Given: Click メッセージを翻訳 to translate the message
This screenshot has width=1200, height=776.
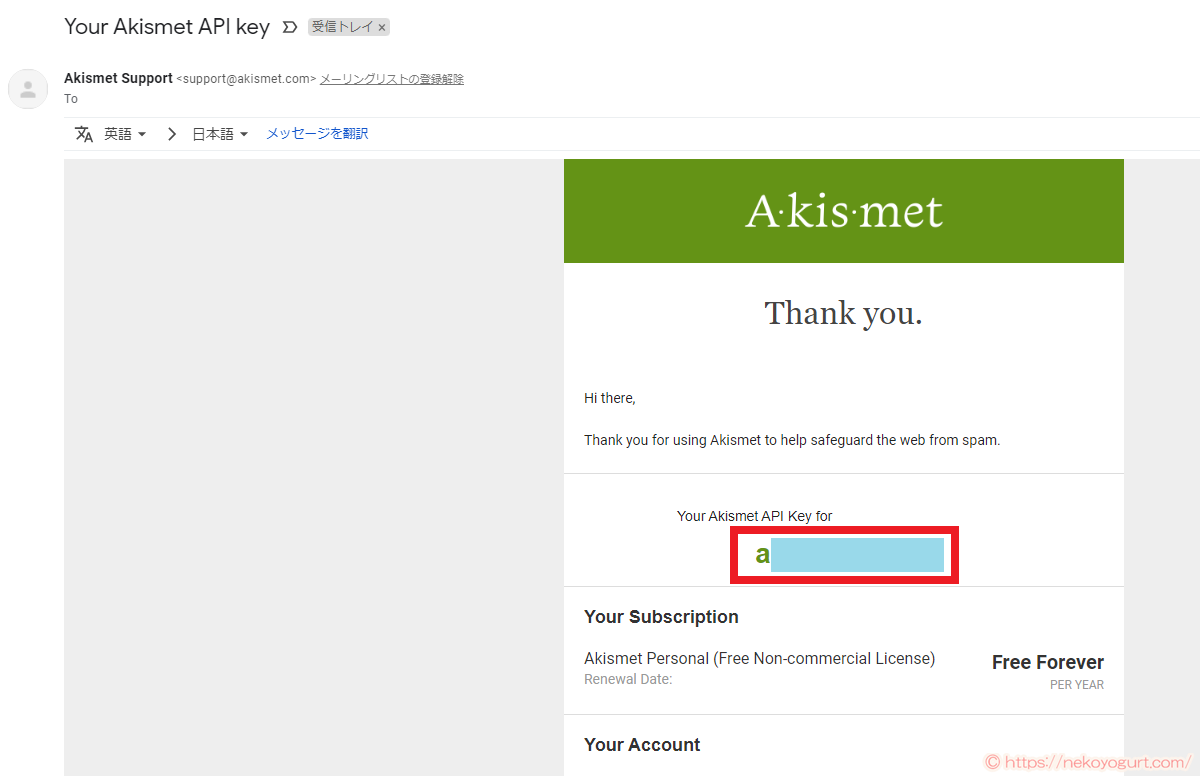Looking at the screenshot, I should 317,134.
